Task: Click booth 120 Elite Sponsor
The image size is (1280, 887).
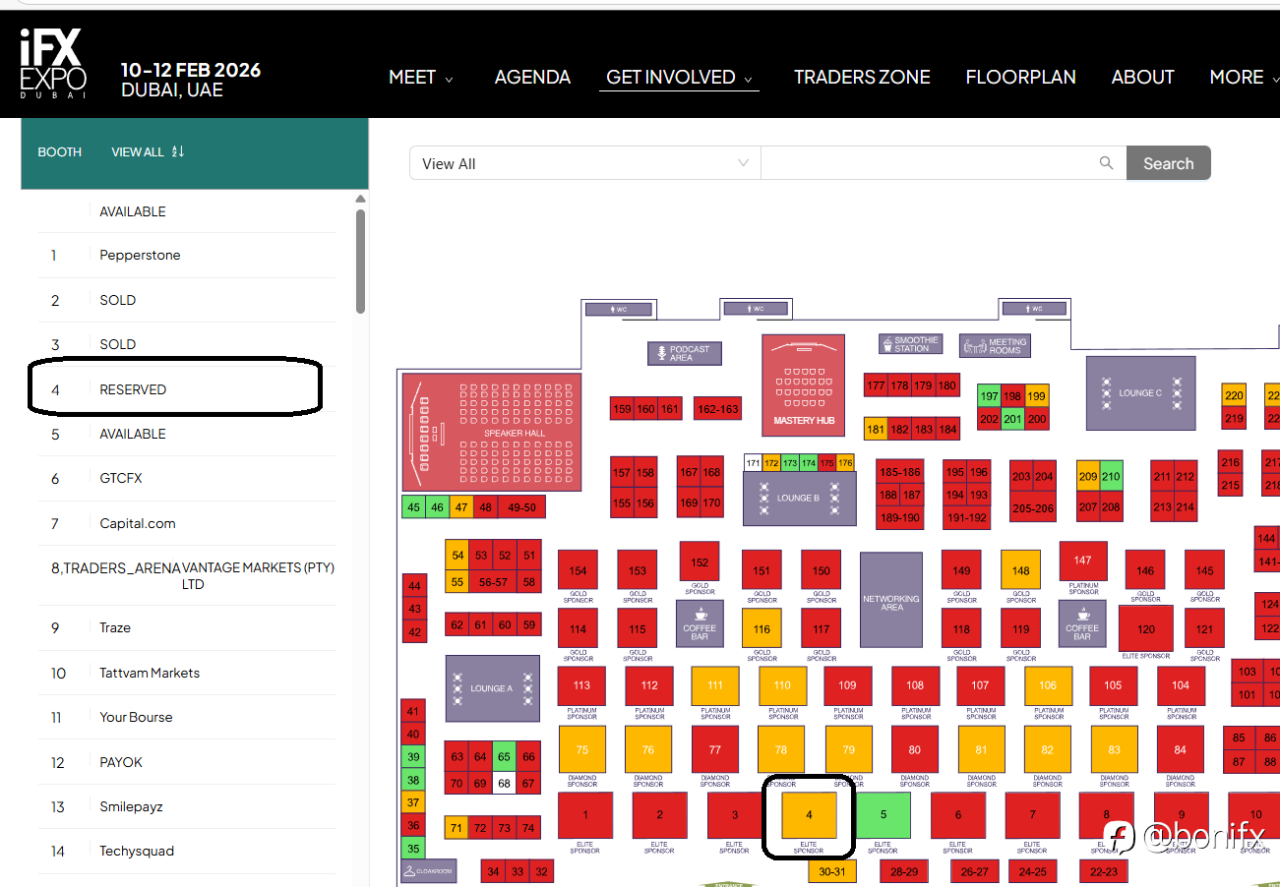Action: (x=1146, y=629)
